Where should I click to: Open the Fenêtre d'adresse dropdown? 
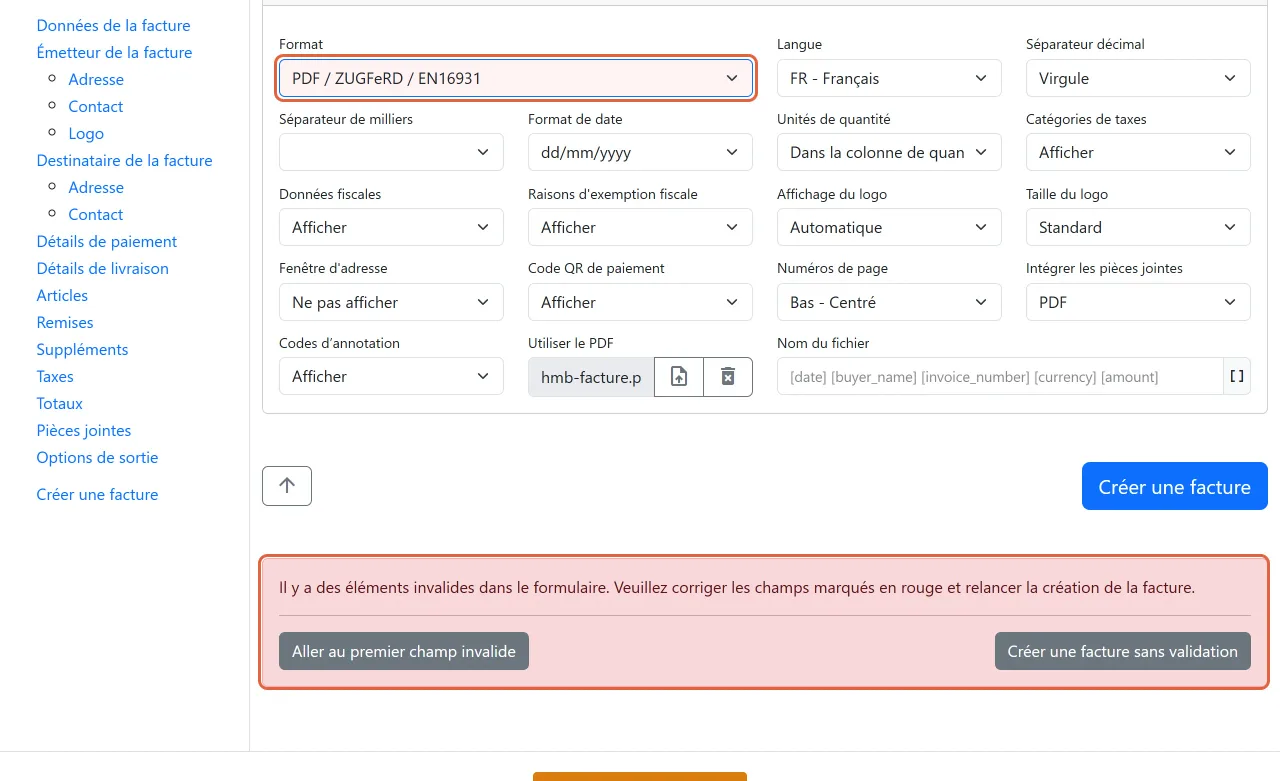pyautogui.click(x=391, y=302)
